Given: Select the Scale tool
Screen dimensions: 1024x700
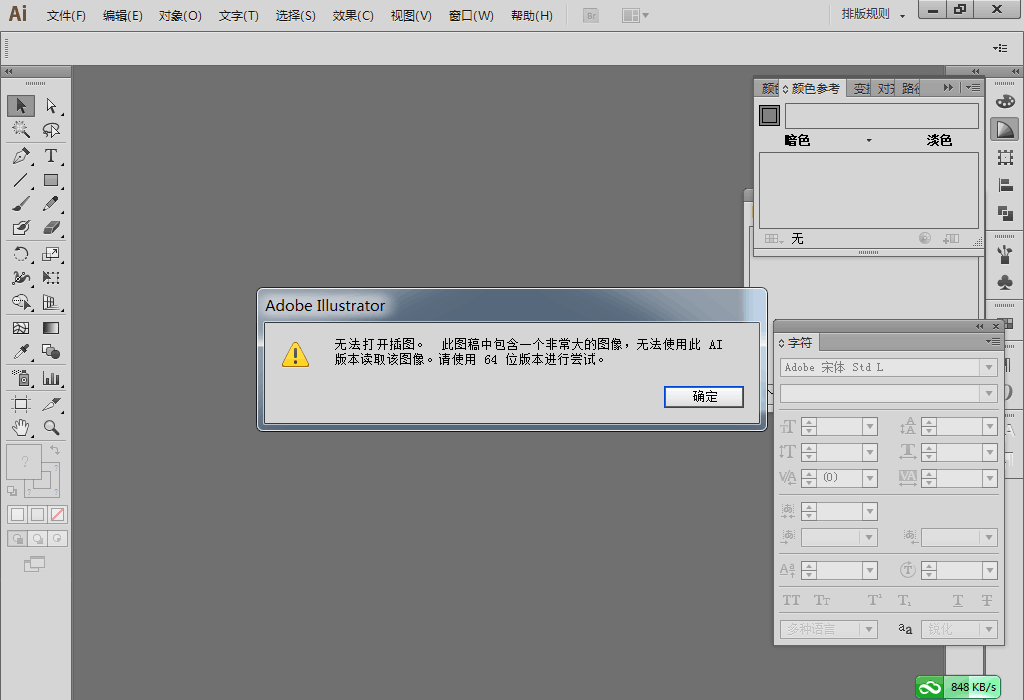Looking at the screenshot, I should coord(51,254).
